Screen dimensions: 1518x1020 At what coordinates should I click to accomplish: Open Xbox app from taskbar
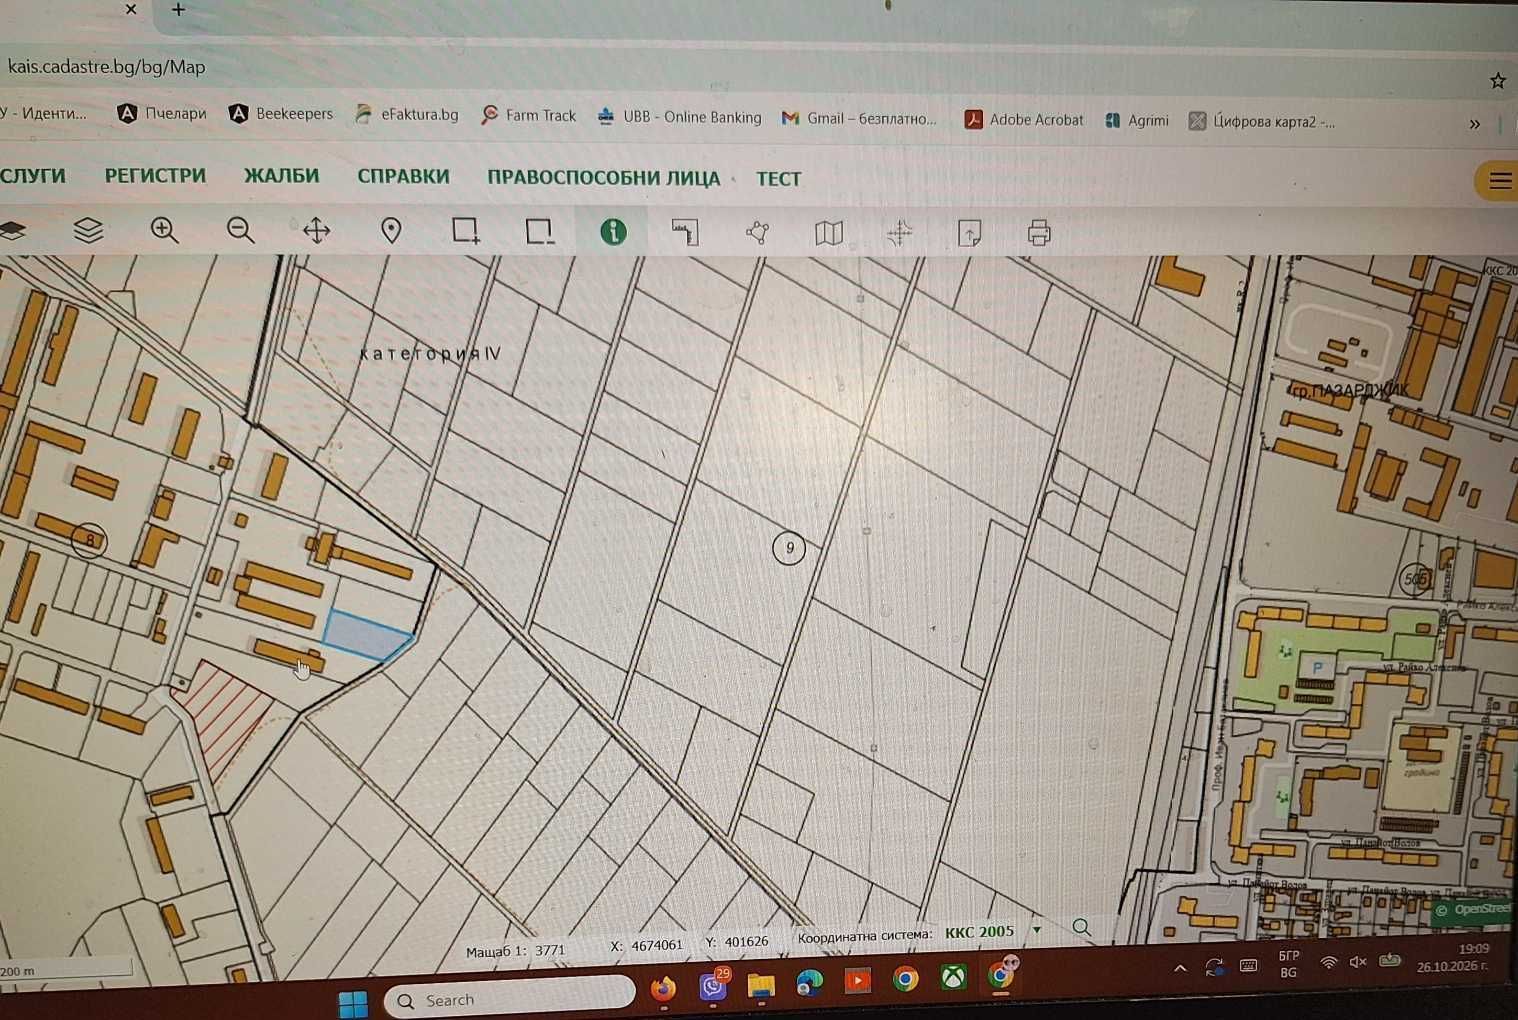[953, 977]
